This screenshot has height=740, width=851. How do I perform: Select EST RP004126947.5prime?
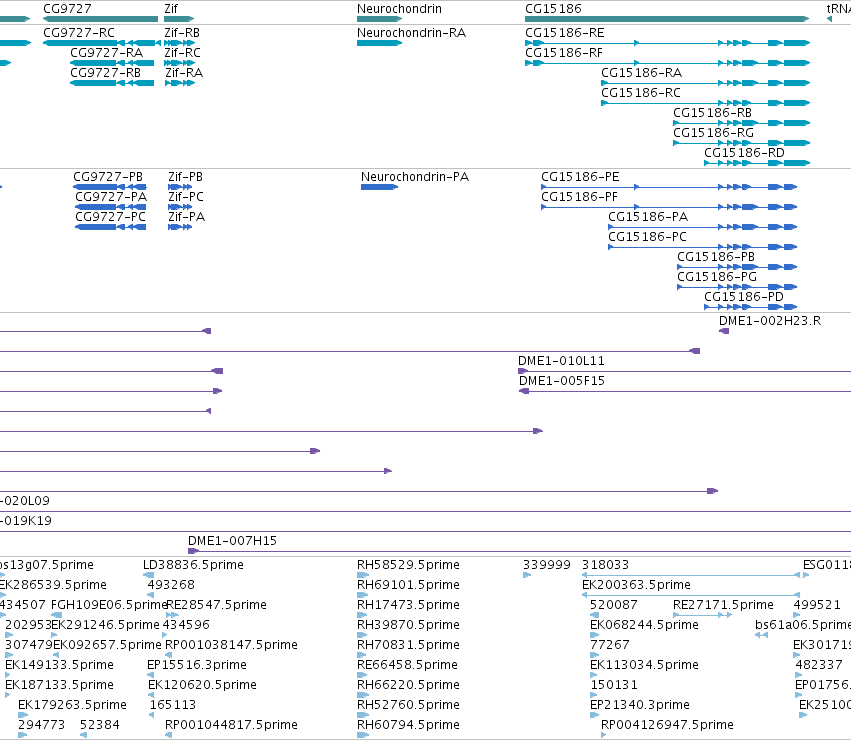(667, 726)
